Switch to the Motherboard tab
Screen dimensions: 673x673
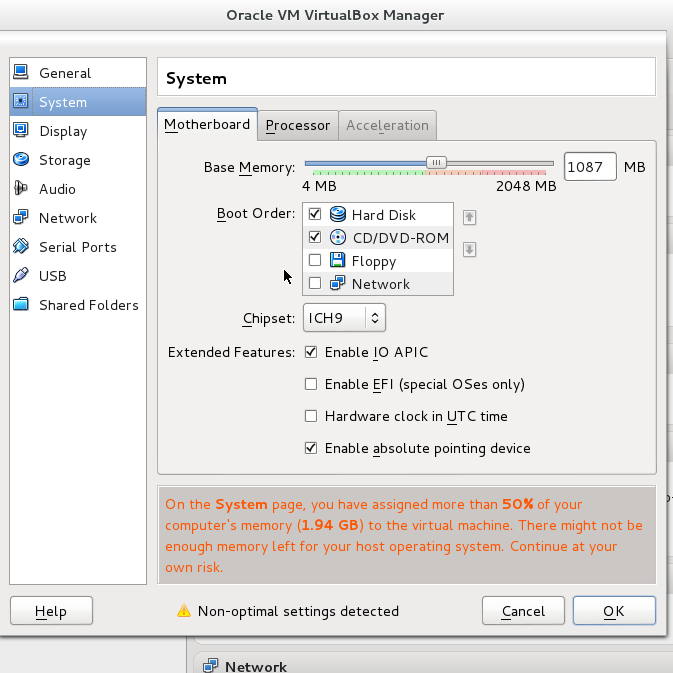click(207, 124)
